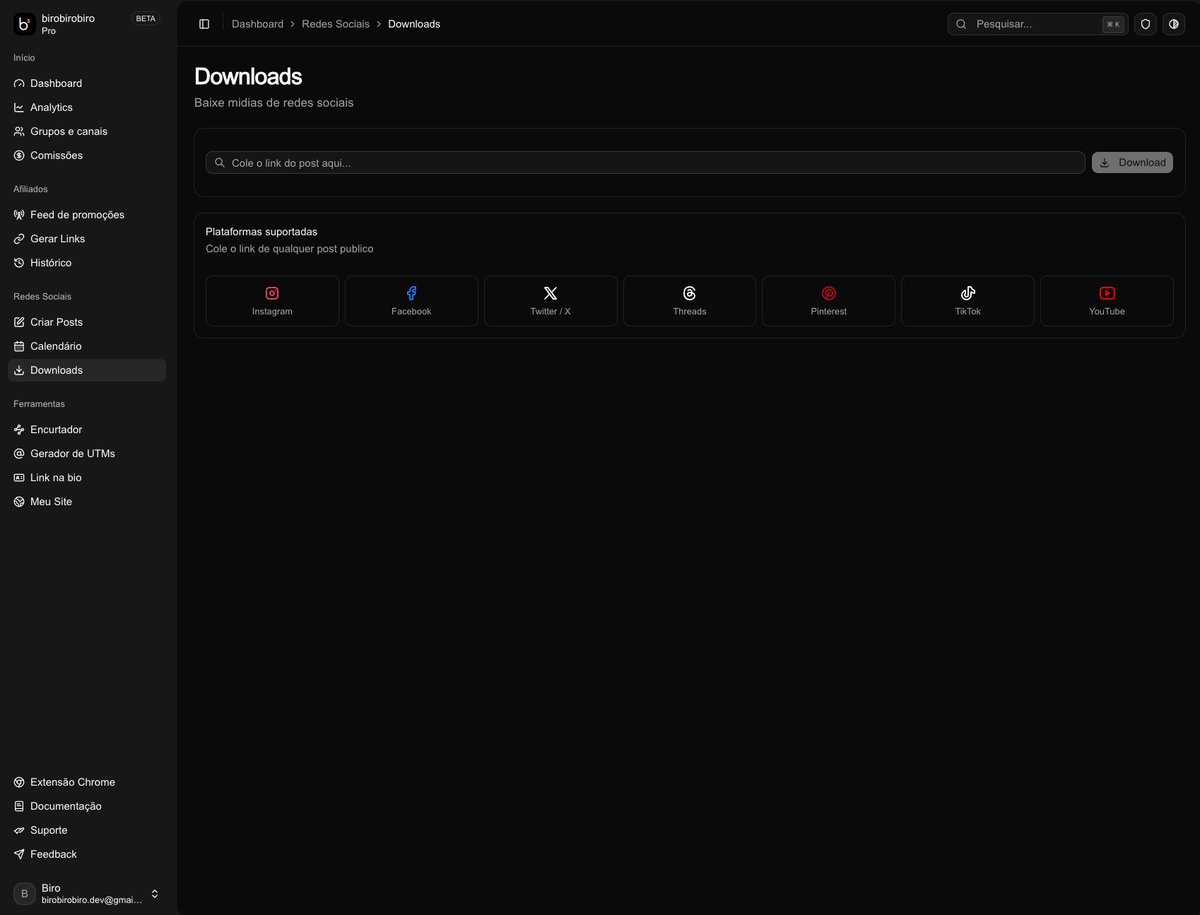Click the Download button
The height and width of the screenshot is (915, 1200).
click(1132, 162)
